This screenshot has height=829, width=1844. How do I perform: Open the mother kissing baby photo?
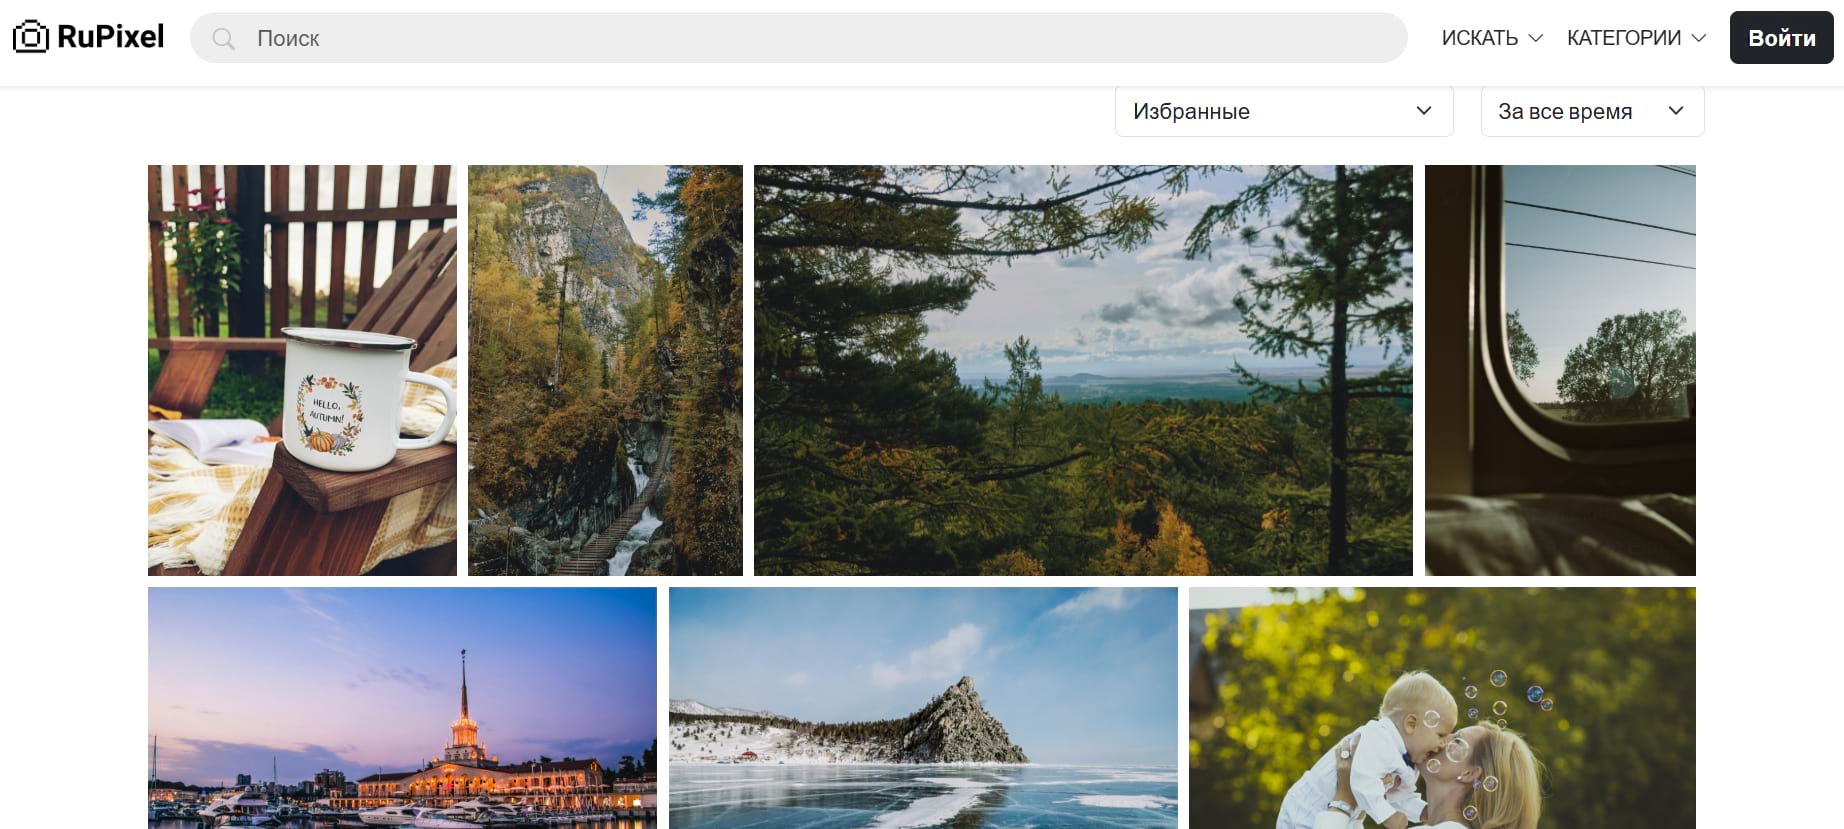tap(1442, 708)
